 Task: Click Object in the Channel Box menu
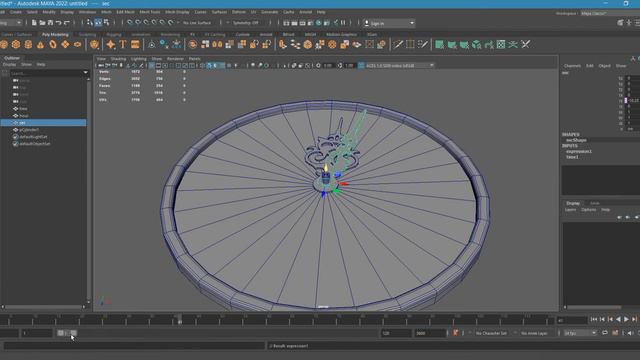604,66
